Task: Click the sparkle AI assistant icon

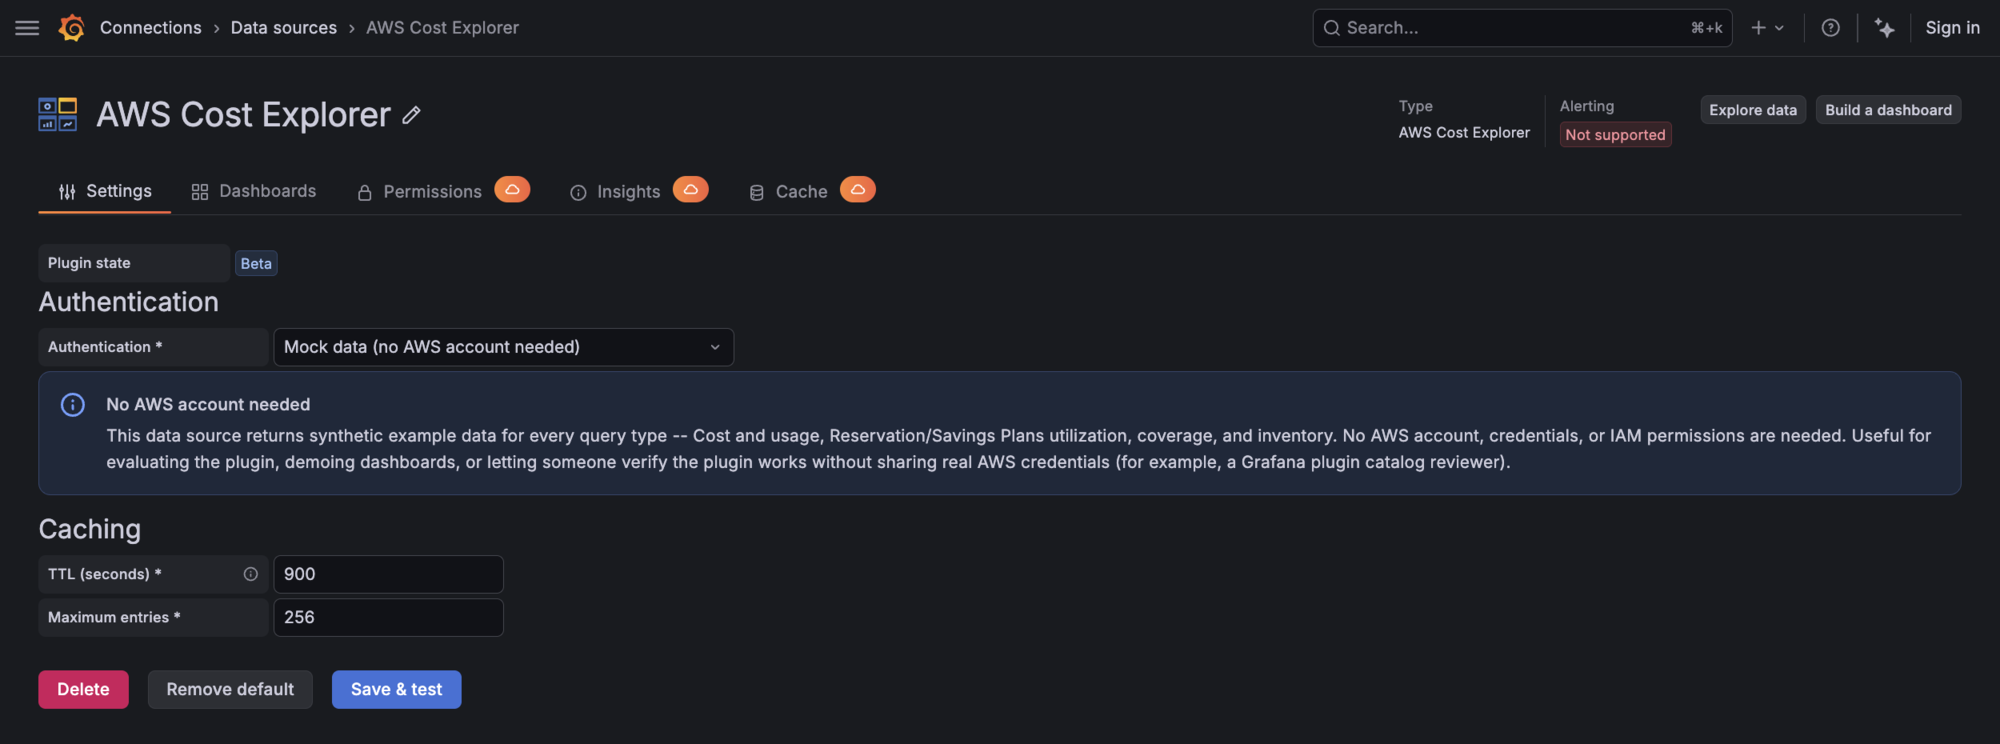Action: pos(1884,28)
